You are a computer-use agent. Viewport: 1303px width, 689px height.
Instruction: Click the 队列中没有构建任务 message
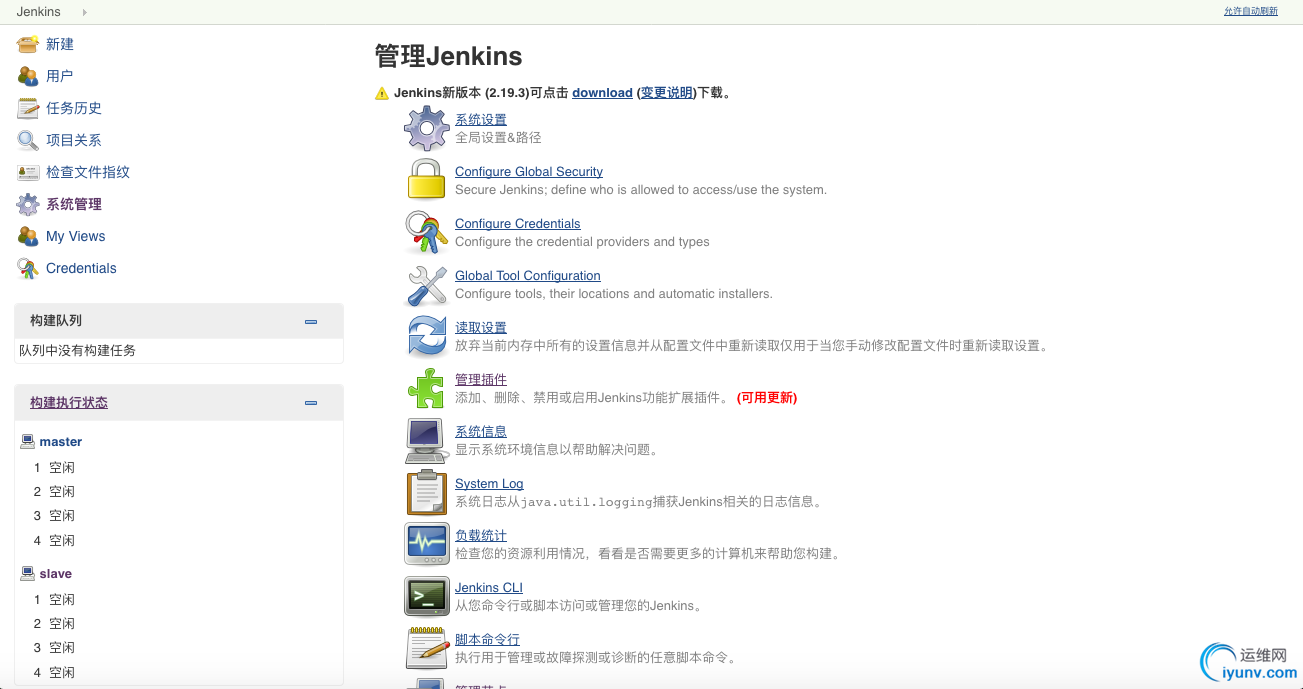pos(78,351)
